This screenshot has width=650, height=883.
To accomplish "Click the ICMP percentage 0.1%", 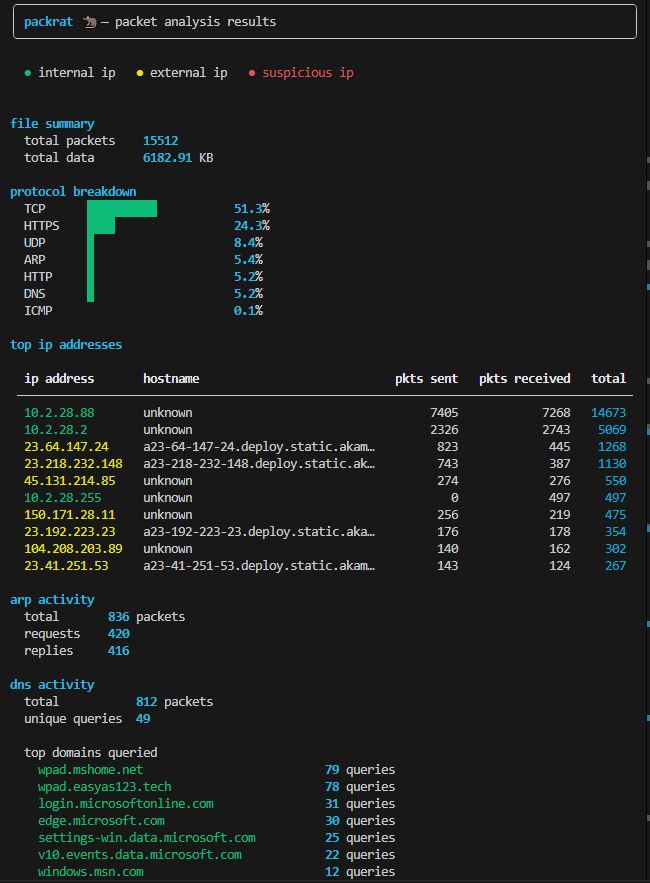I will [x=248, y=310].
